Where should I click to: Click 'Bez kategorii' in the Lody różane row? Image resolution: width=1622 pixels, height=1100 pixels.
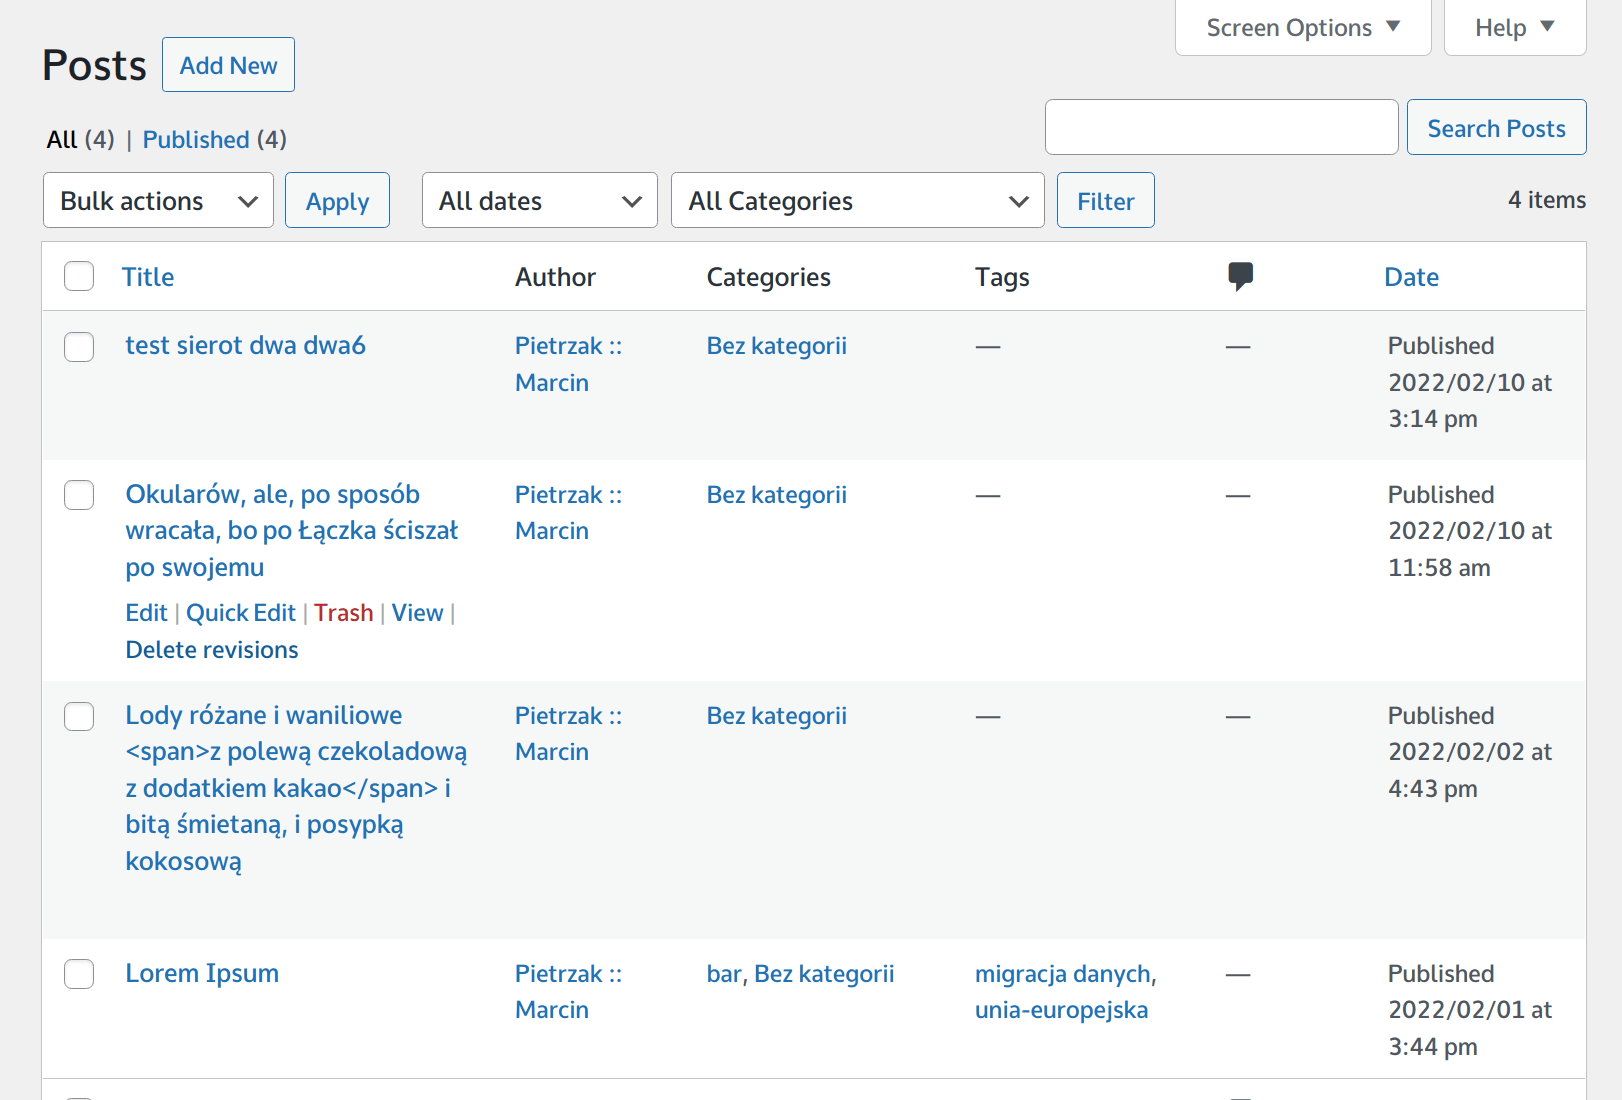click(x=776, y=716)
